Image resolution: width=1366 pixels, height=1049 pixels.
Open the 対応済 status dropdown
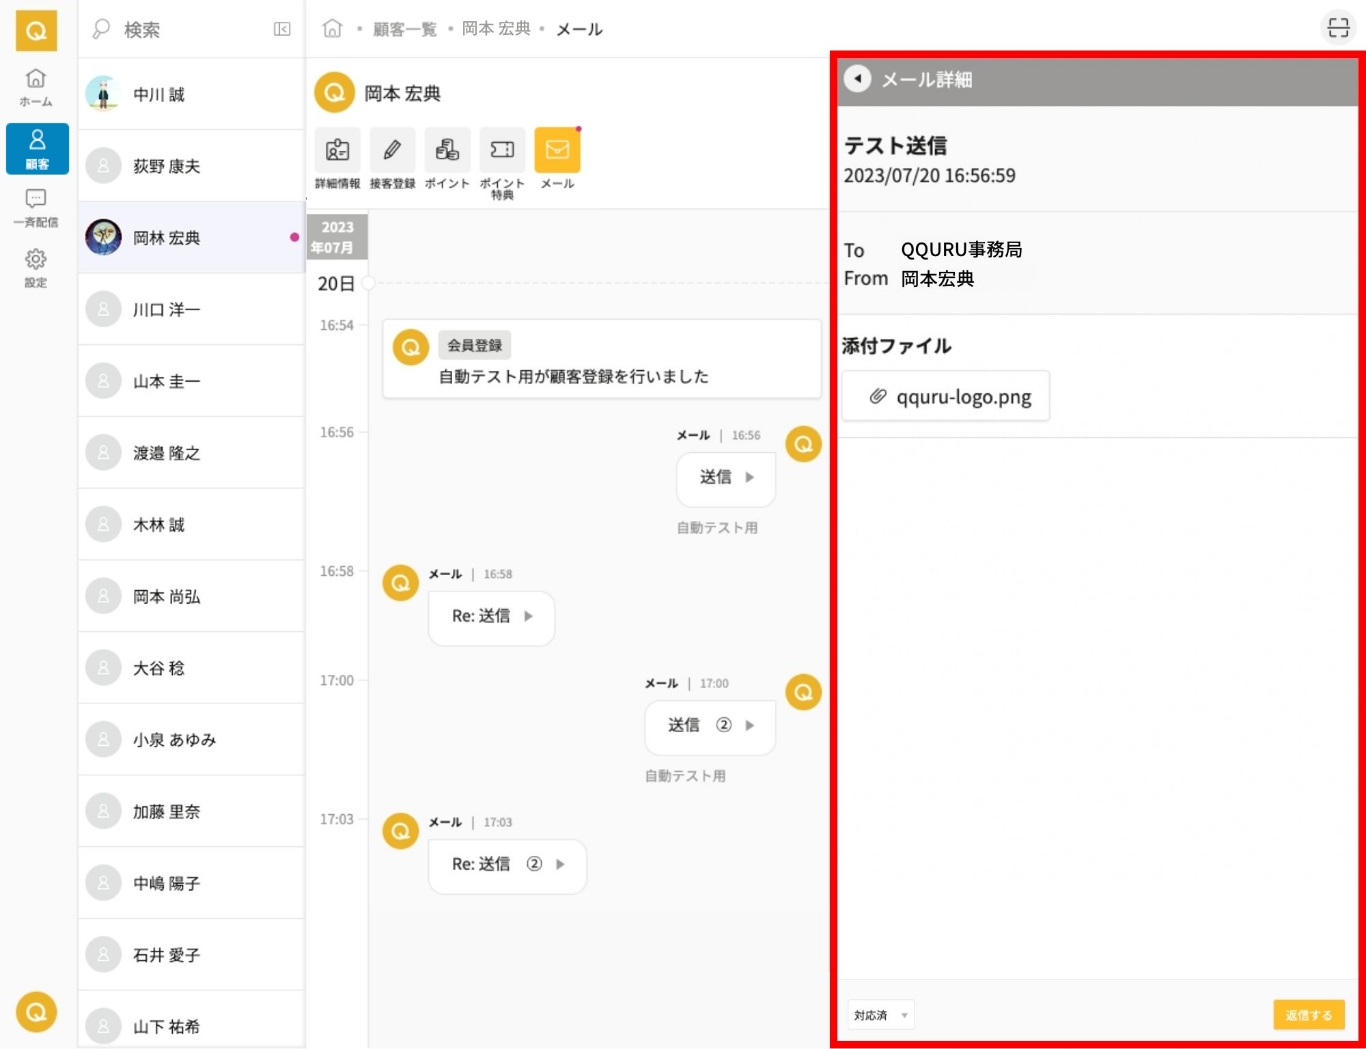pos(880,1015)
